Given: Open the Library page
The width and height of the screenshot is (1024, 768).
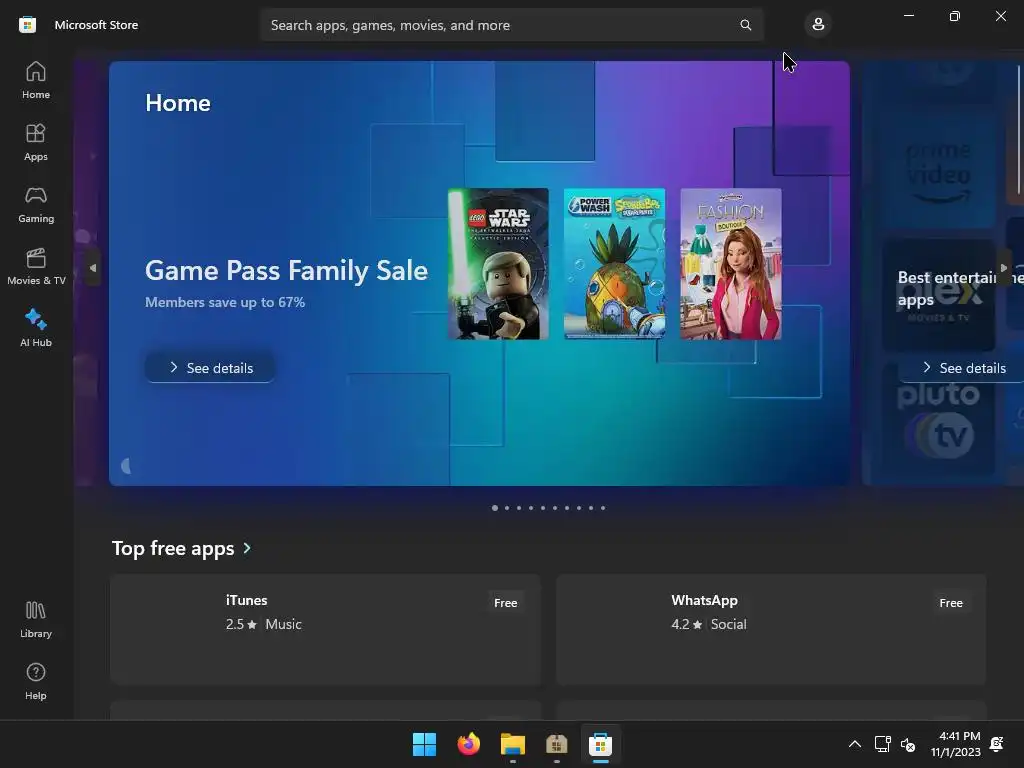Looking at the screenshot, I should click(x=36, y=619).
